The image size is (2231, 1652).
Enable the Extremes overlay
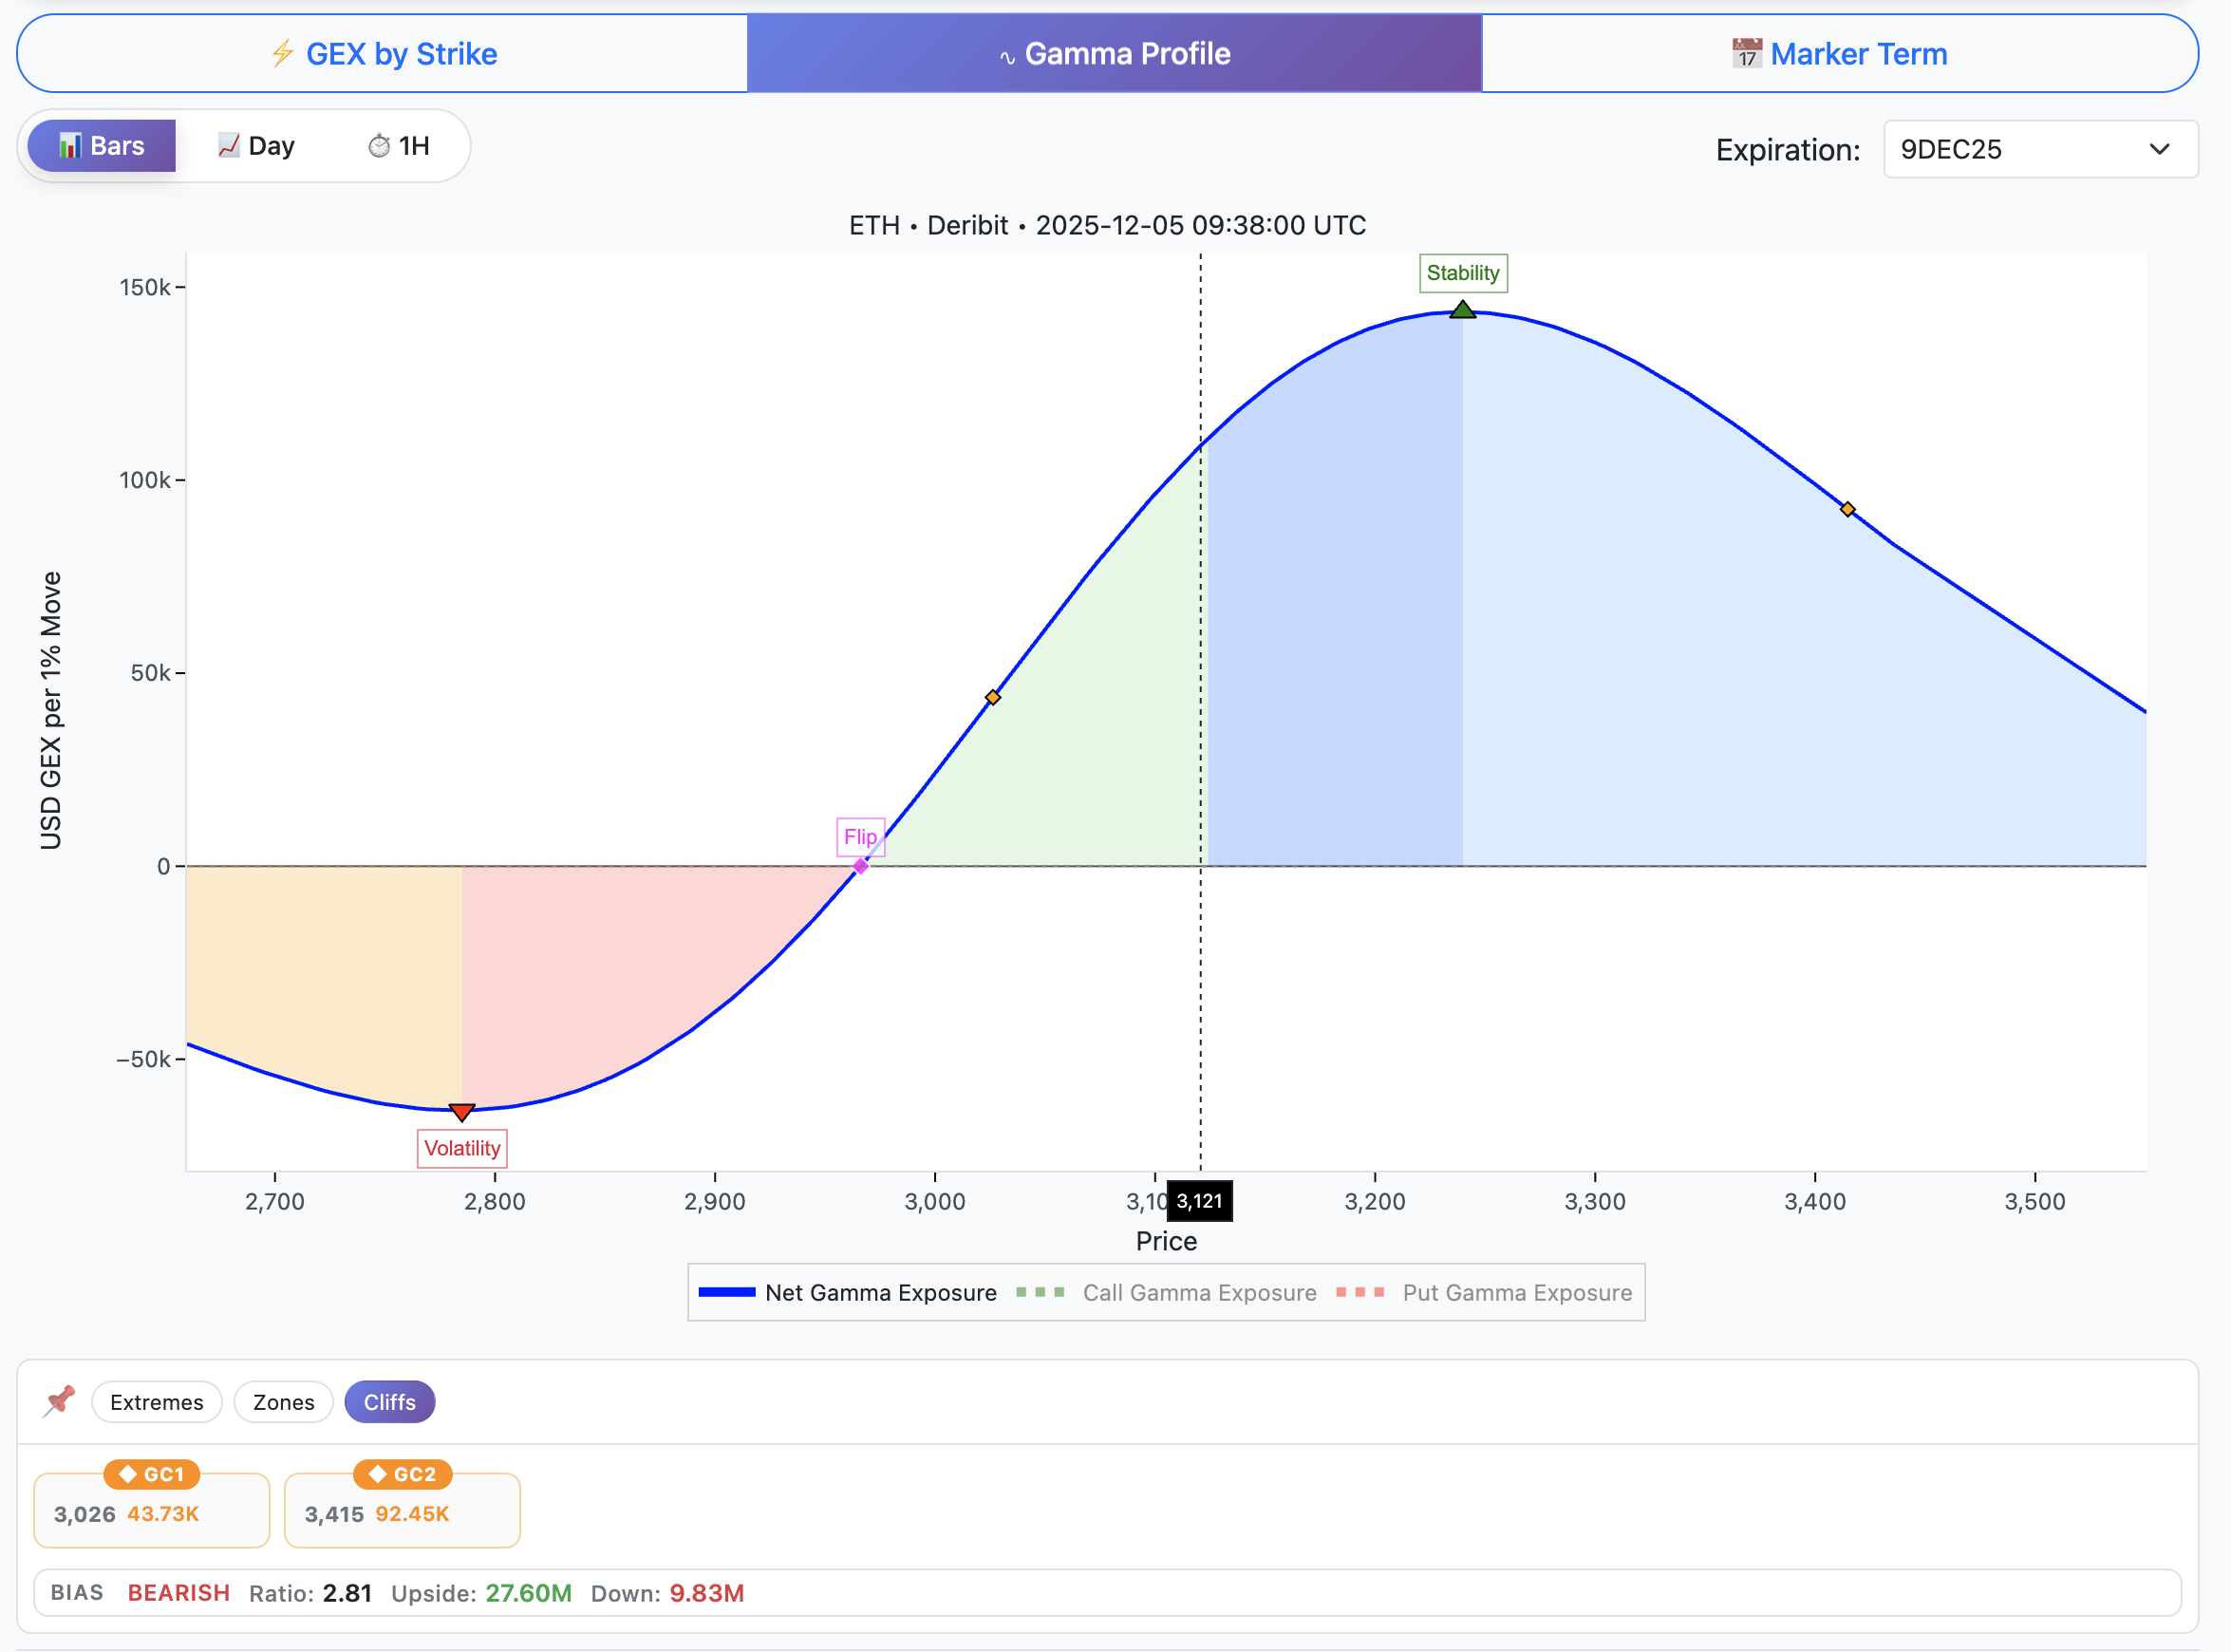pos(156,1401)
